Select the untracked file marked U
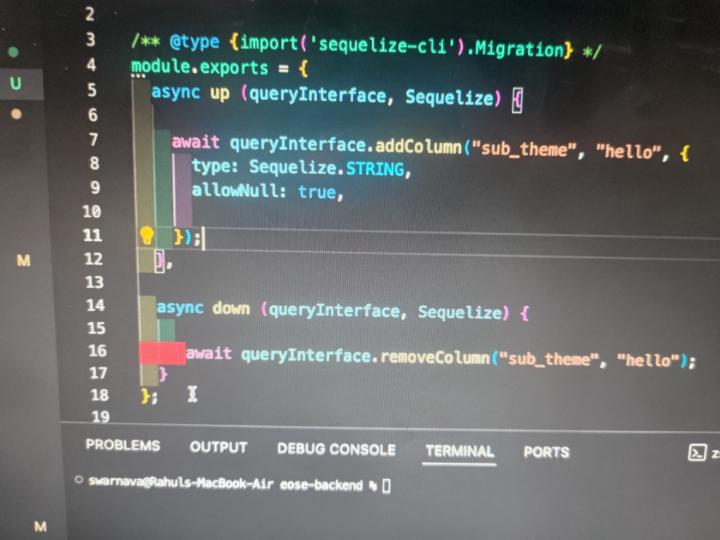The width and height of the screenshot is (720, 540). 16,84
